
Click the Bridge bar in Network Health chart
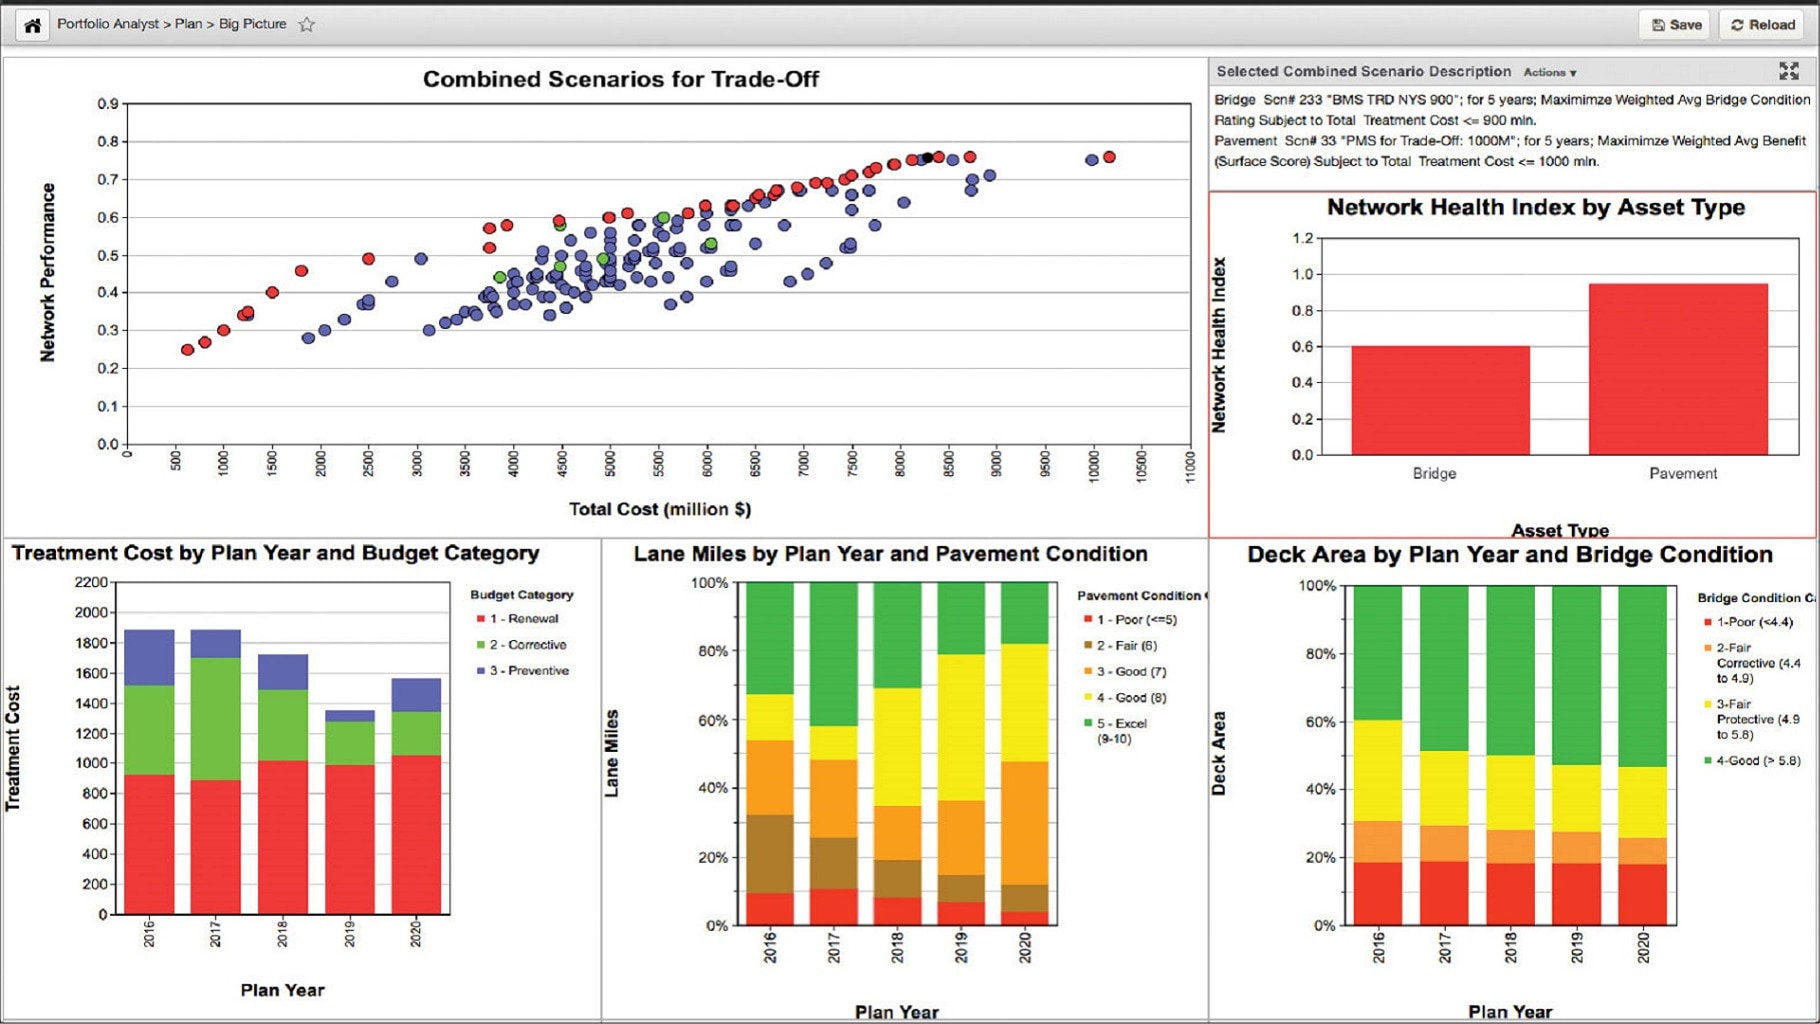point(1440,400)
